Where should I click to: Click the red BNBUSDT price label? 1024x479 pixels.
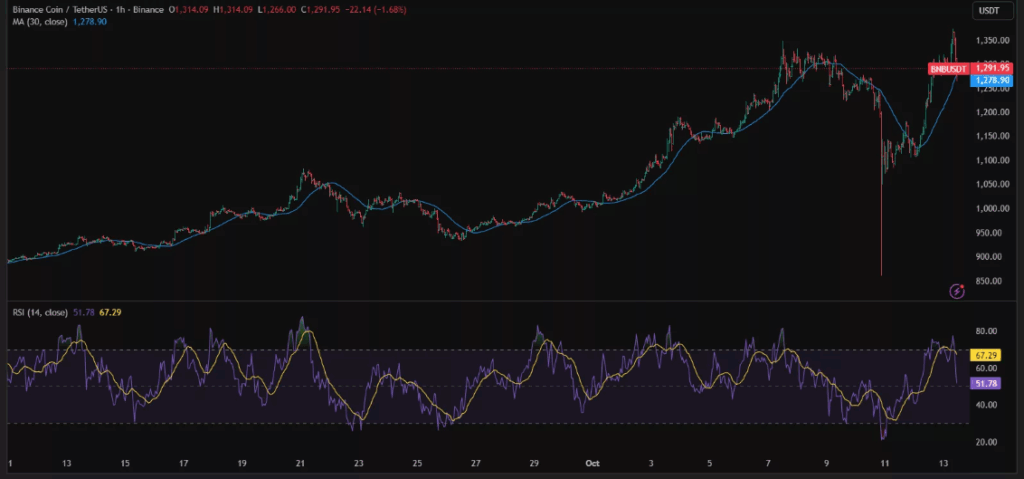pos(948,68)
